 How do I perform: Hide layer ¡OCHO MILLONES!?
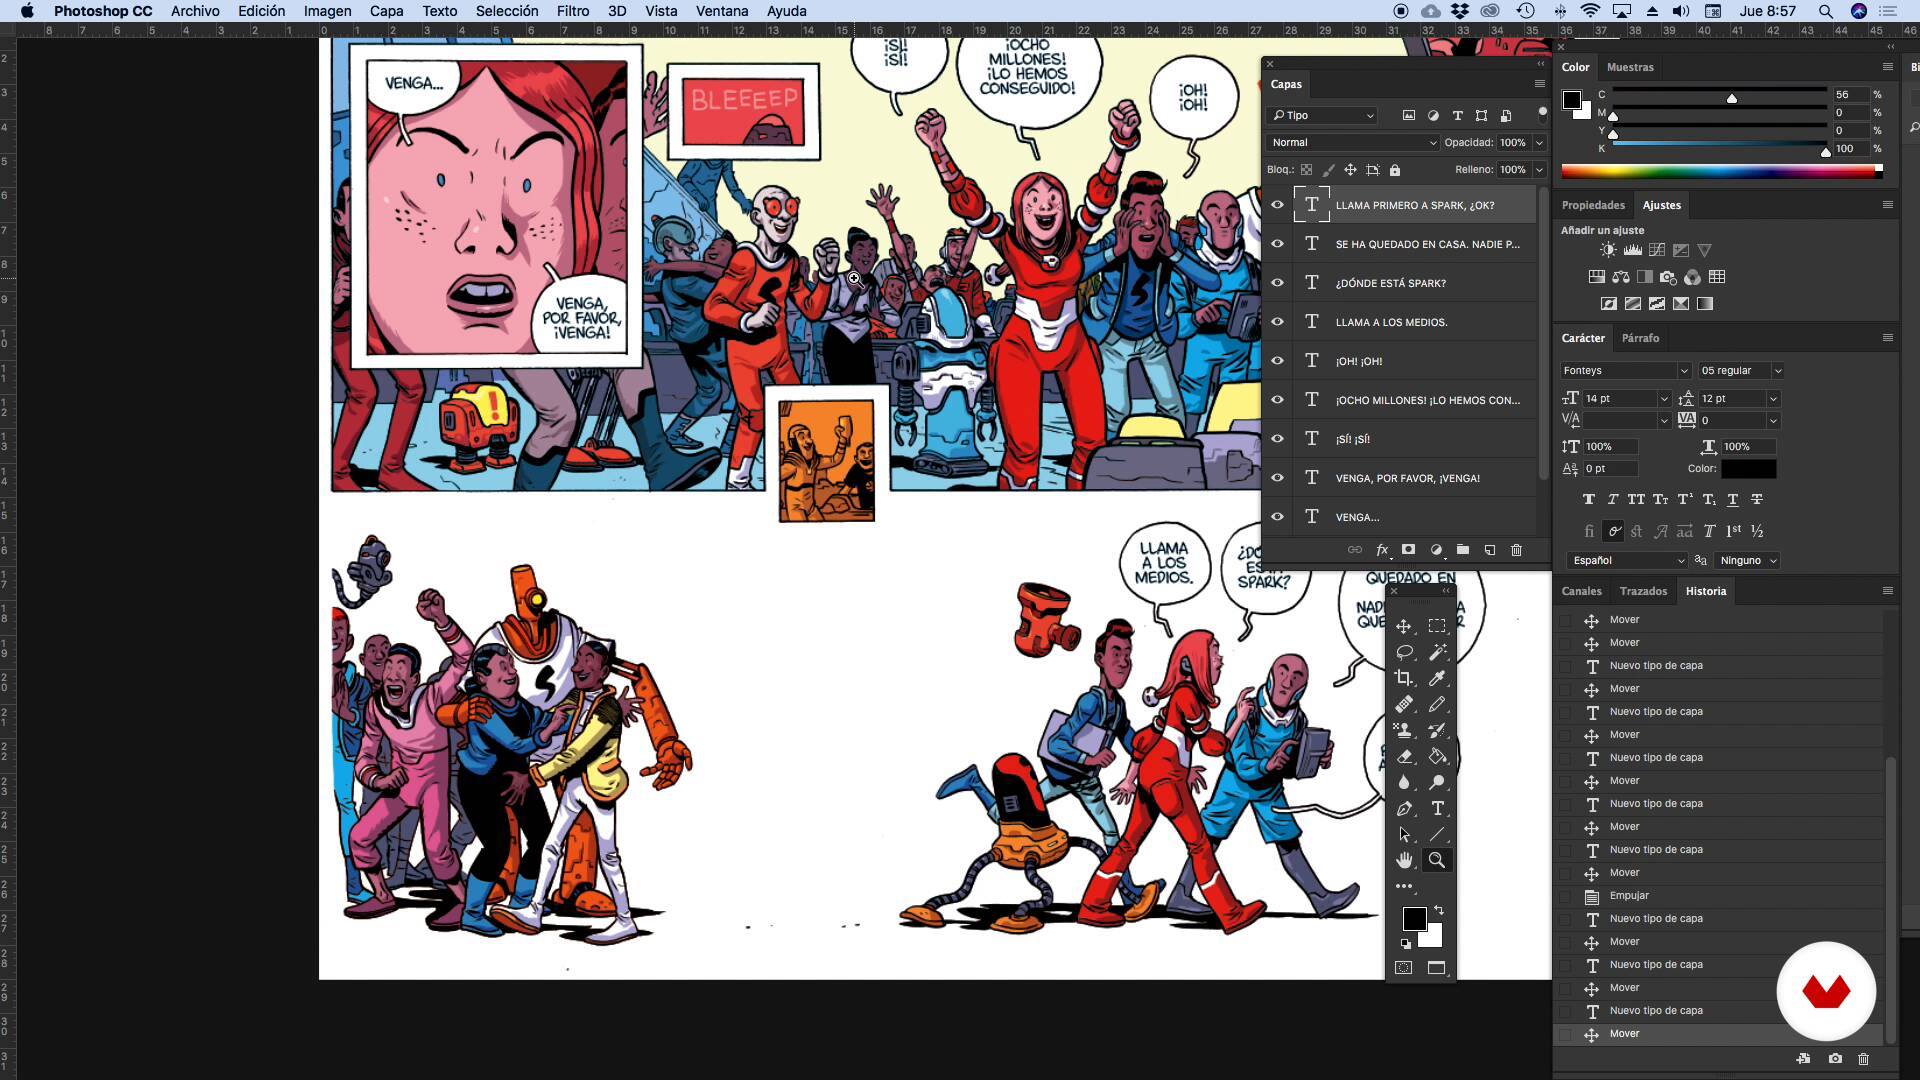point(1277,400)
